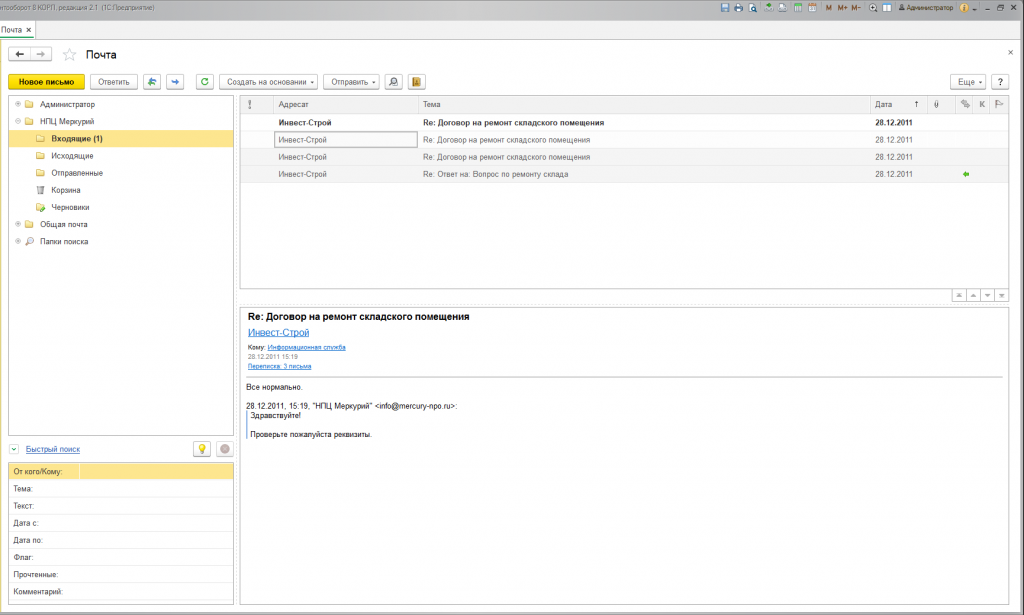Open the Инвест-Строй sender link
The width and height of the screenshot is (1024, 615).
(x=278, y=332)
